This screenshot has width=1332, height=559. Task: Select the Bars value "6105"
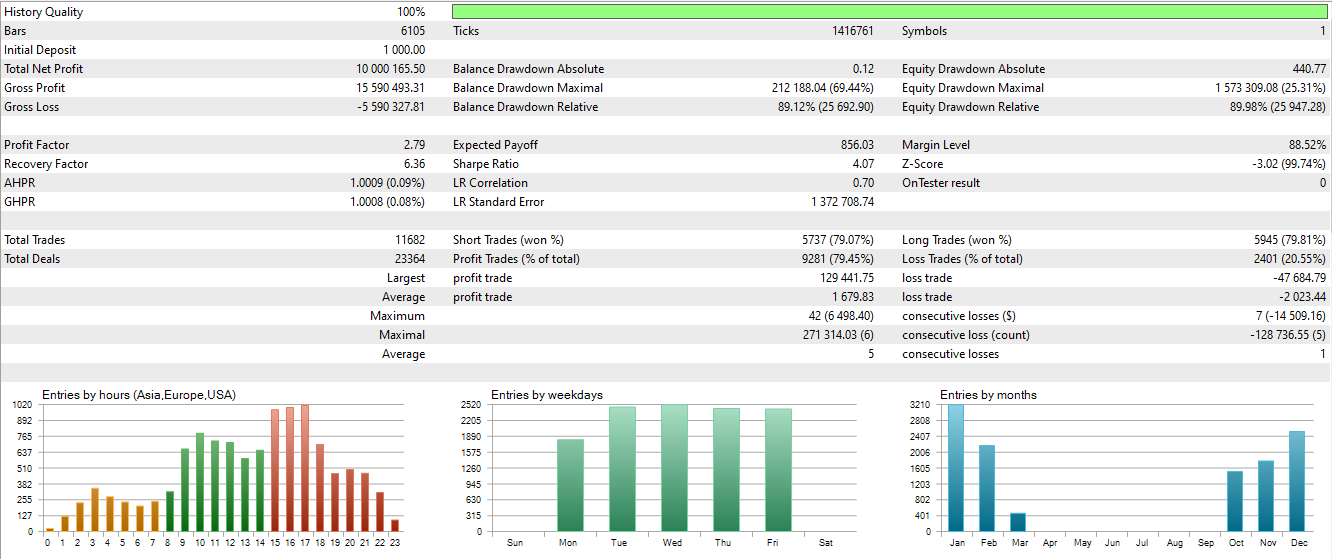coord(413,31)
